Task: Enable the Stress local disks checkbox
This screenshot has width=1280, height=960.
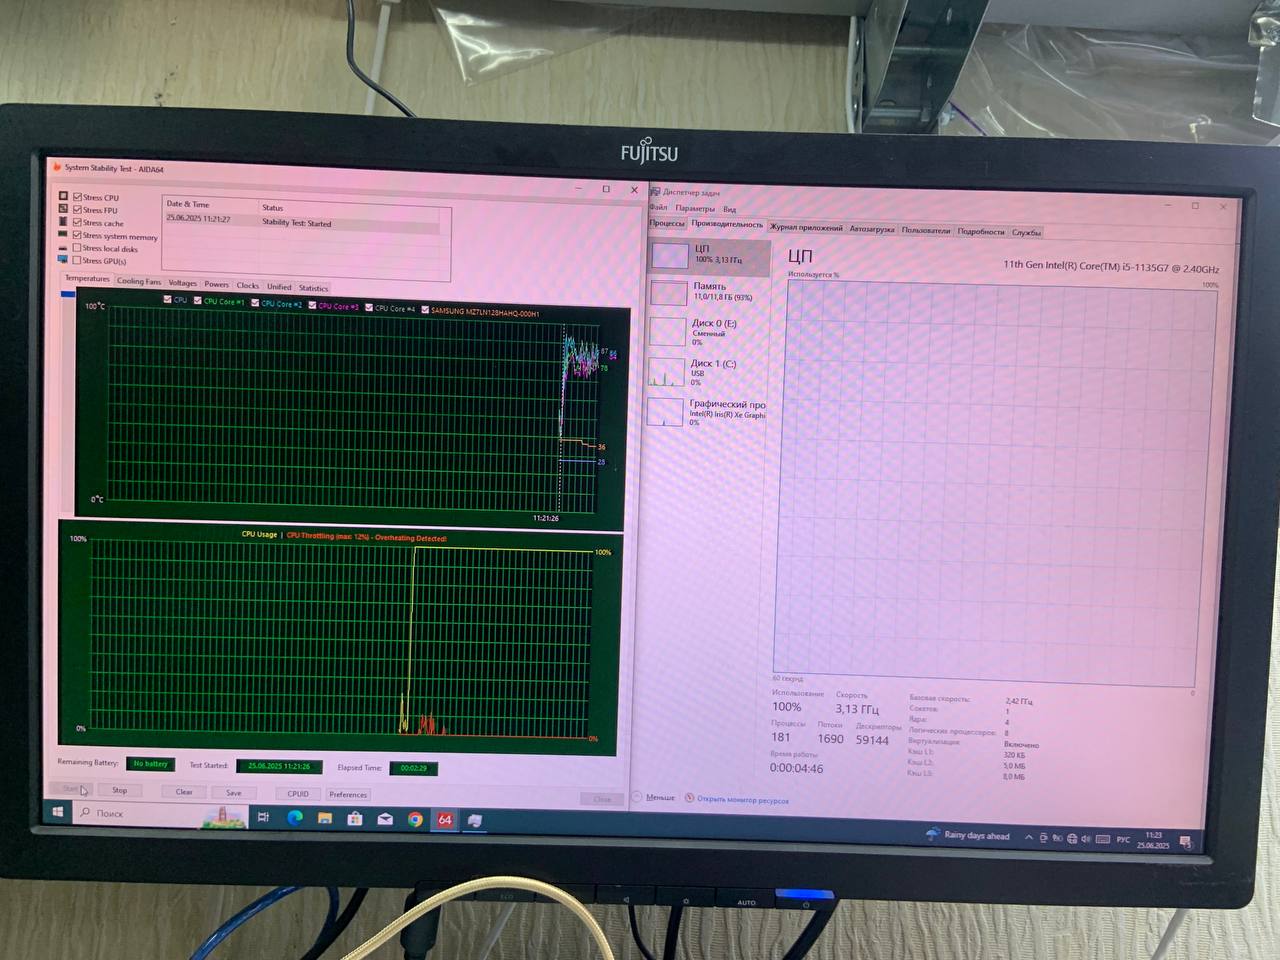Action: (x=77, y=248)
